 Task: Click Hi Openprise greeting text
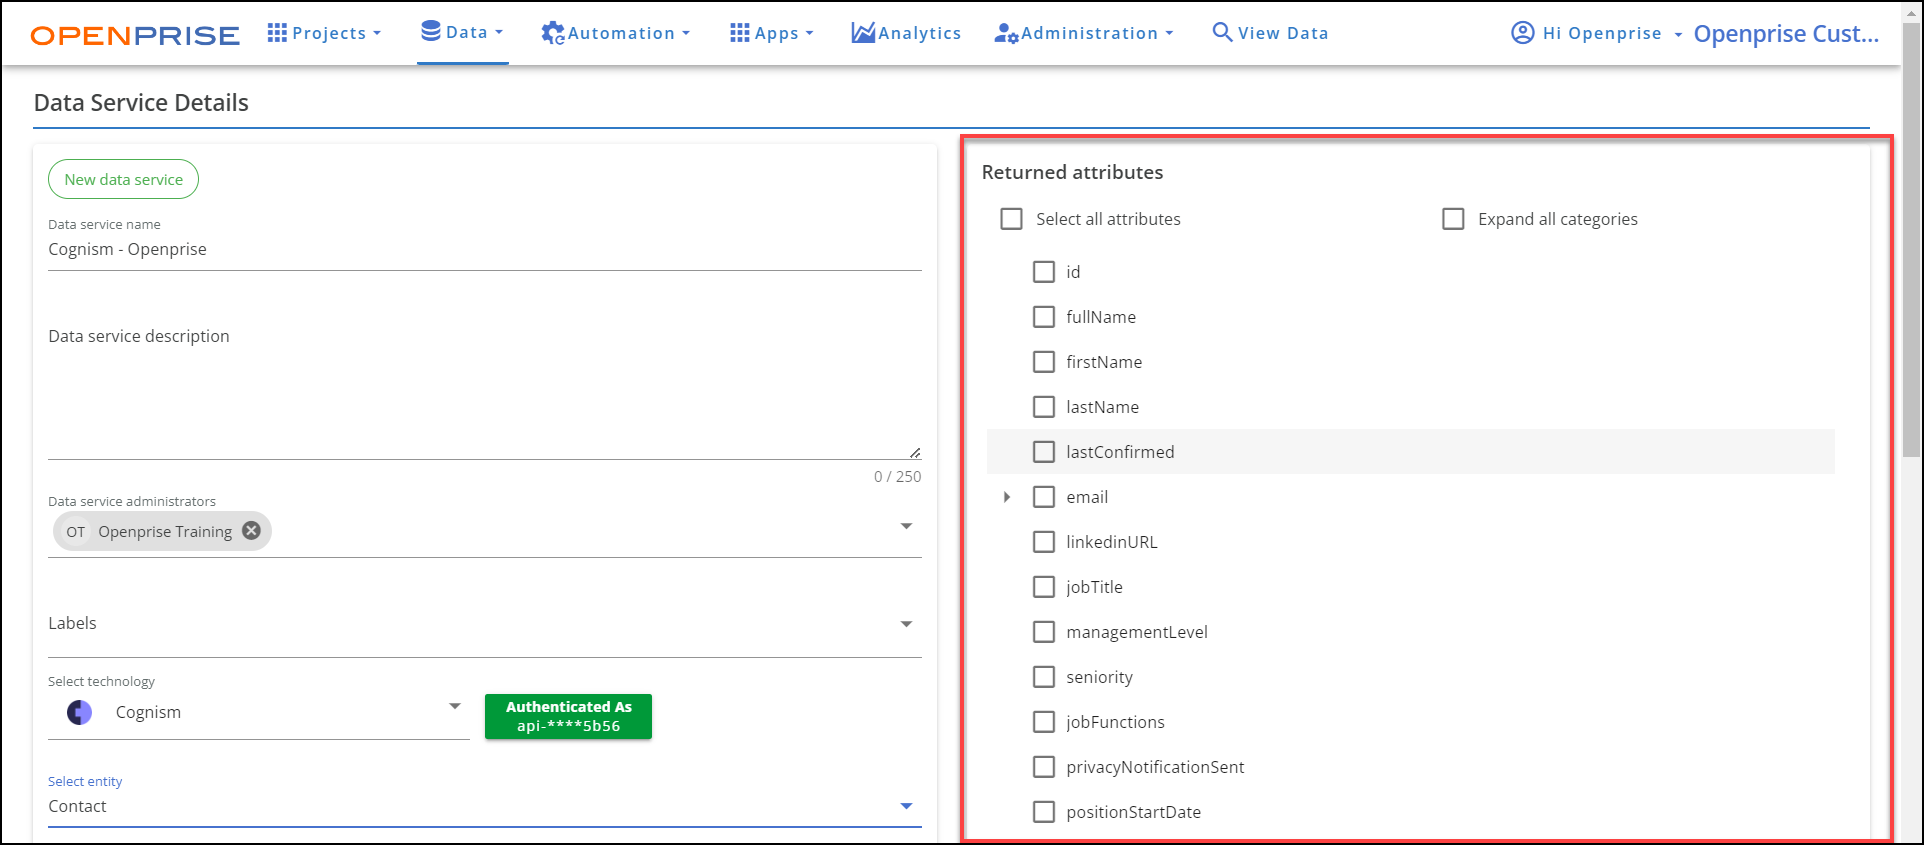pos(1602,33)
